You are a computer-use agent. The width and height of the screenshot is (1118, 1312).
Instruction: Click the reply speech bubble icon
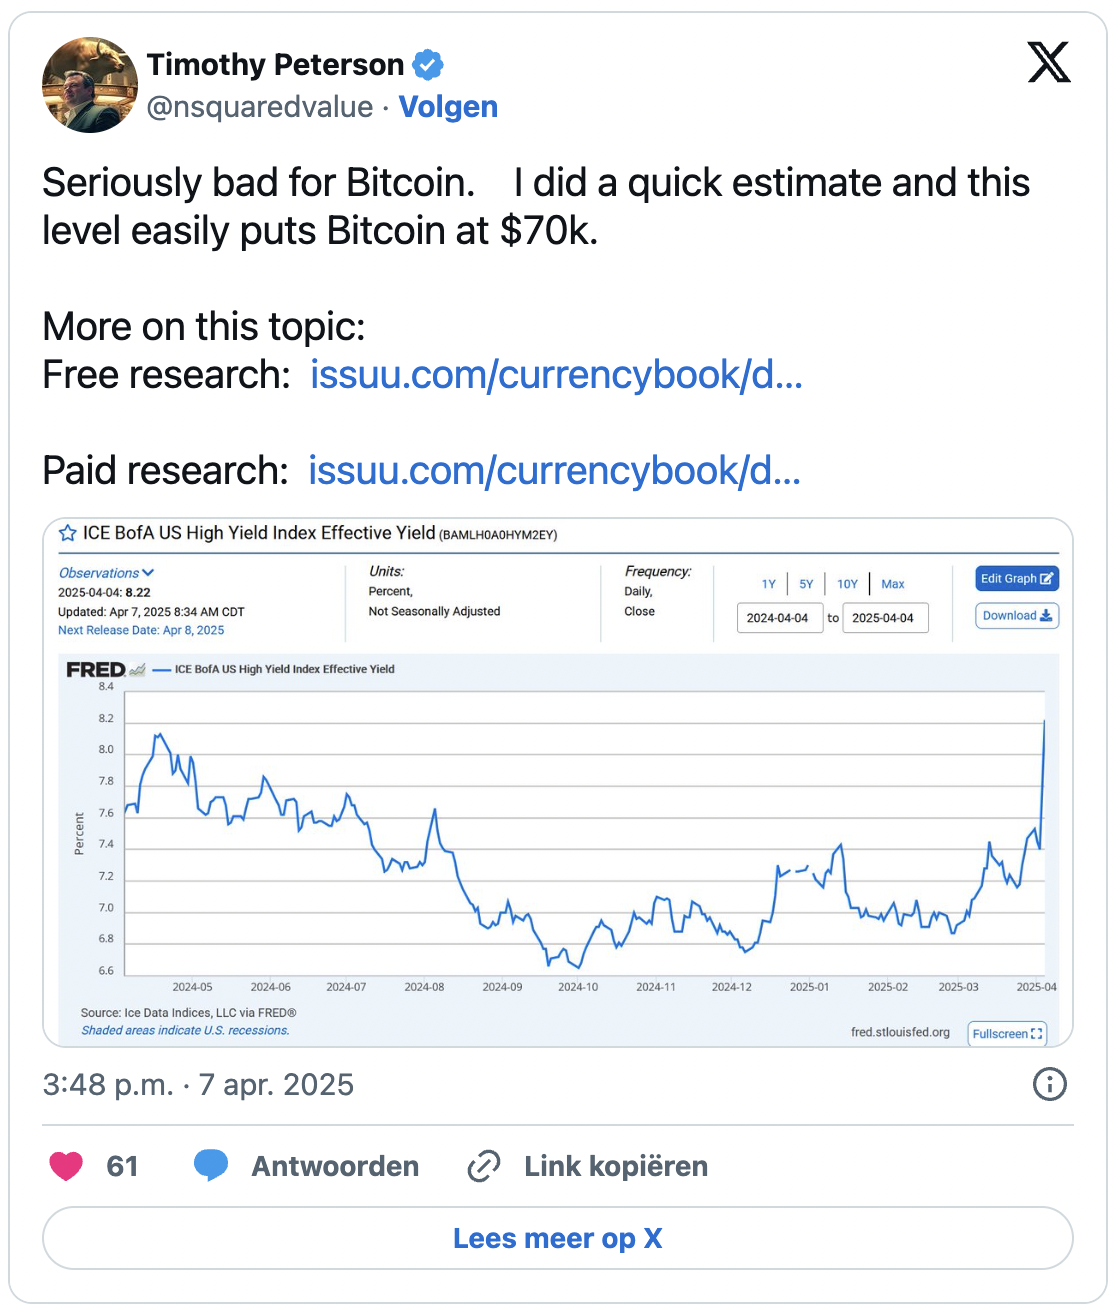tap(210, 1166)
